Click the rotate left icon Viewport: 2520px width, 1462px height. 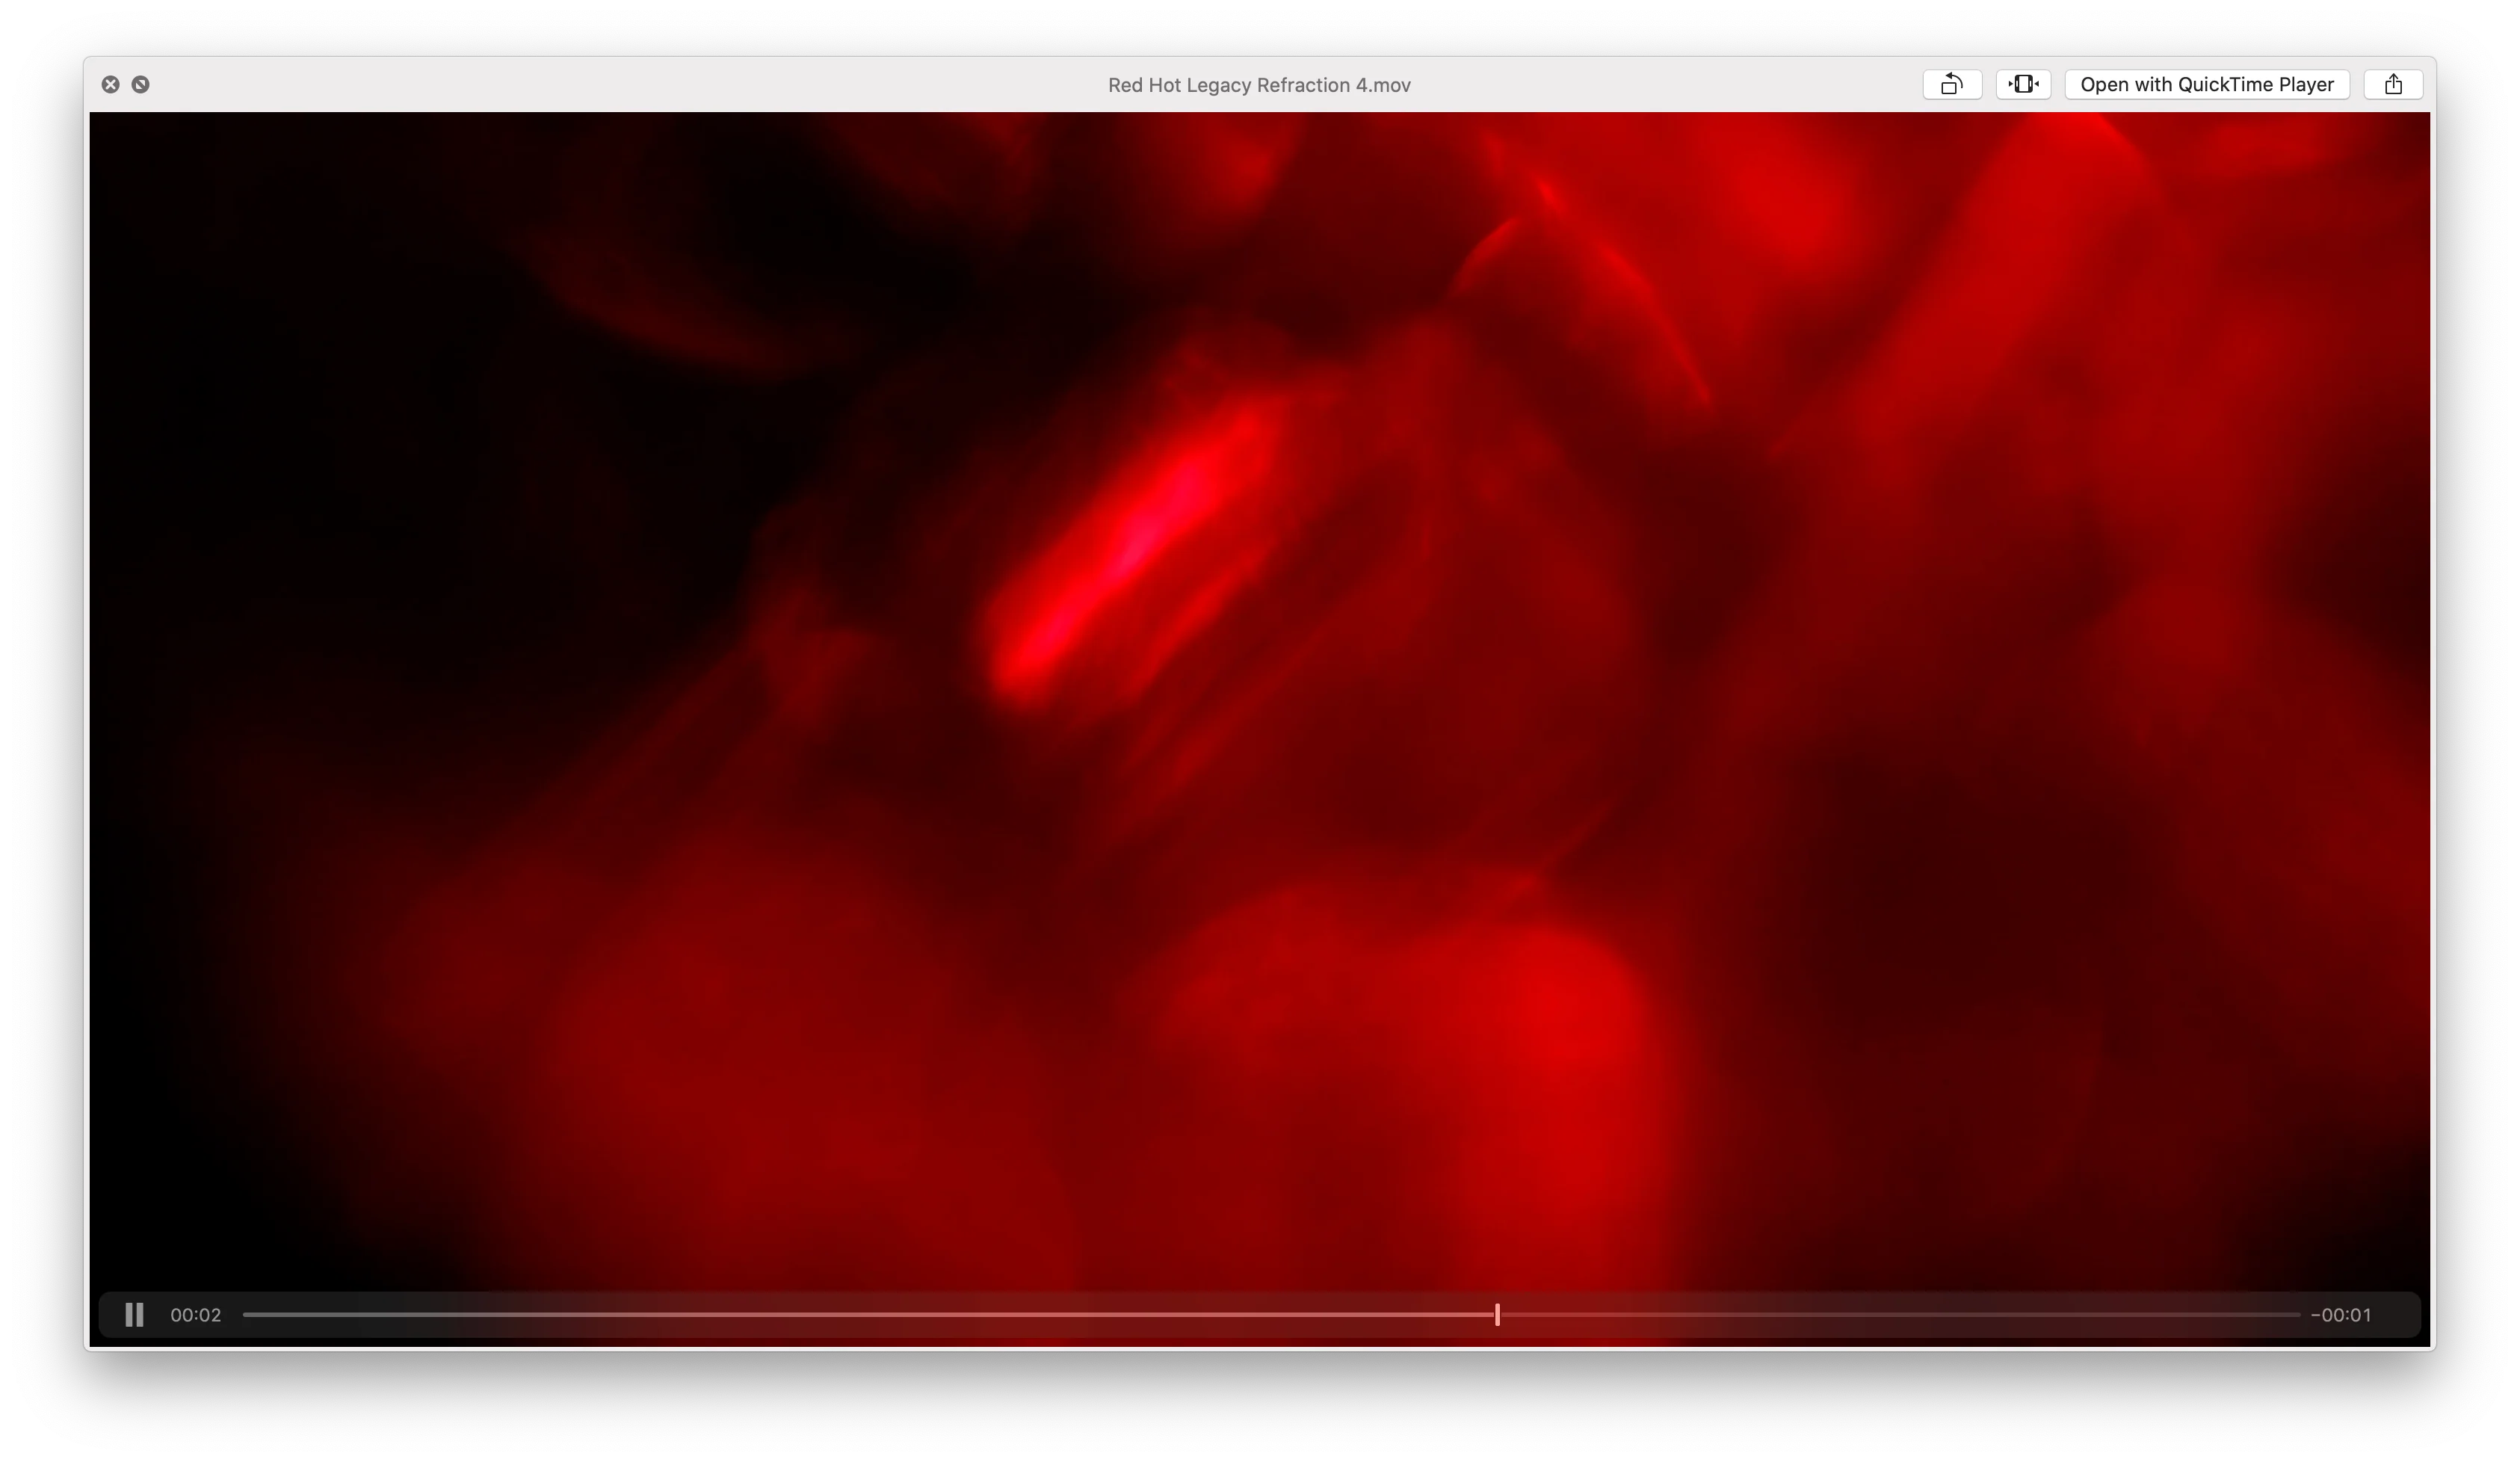(x=1951, y=84)
